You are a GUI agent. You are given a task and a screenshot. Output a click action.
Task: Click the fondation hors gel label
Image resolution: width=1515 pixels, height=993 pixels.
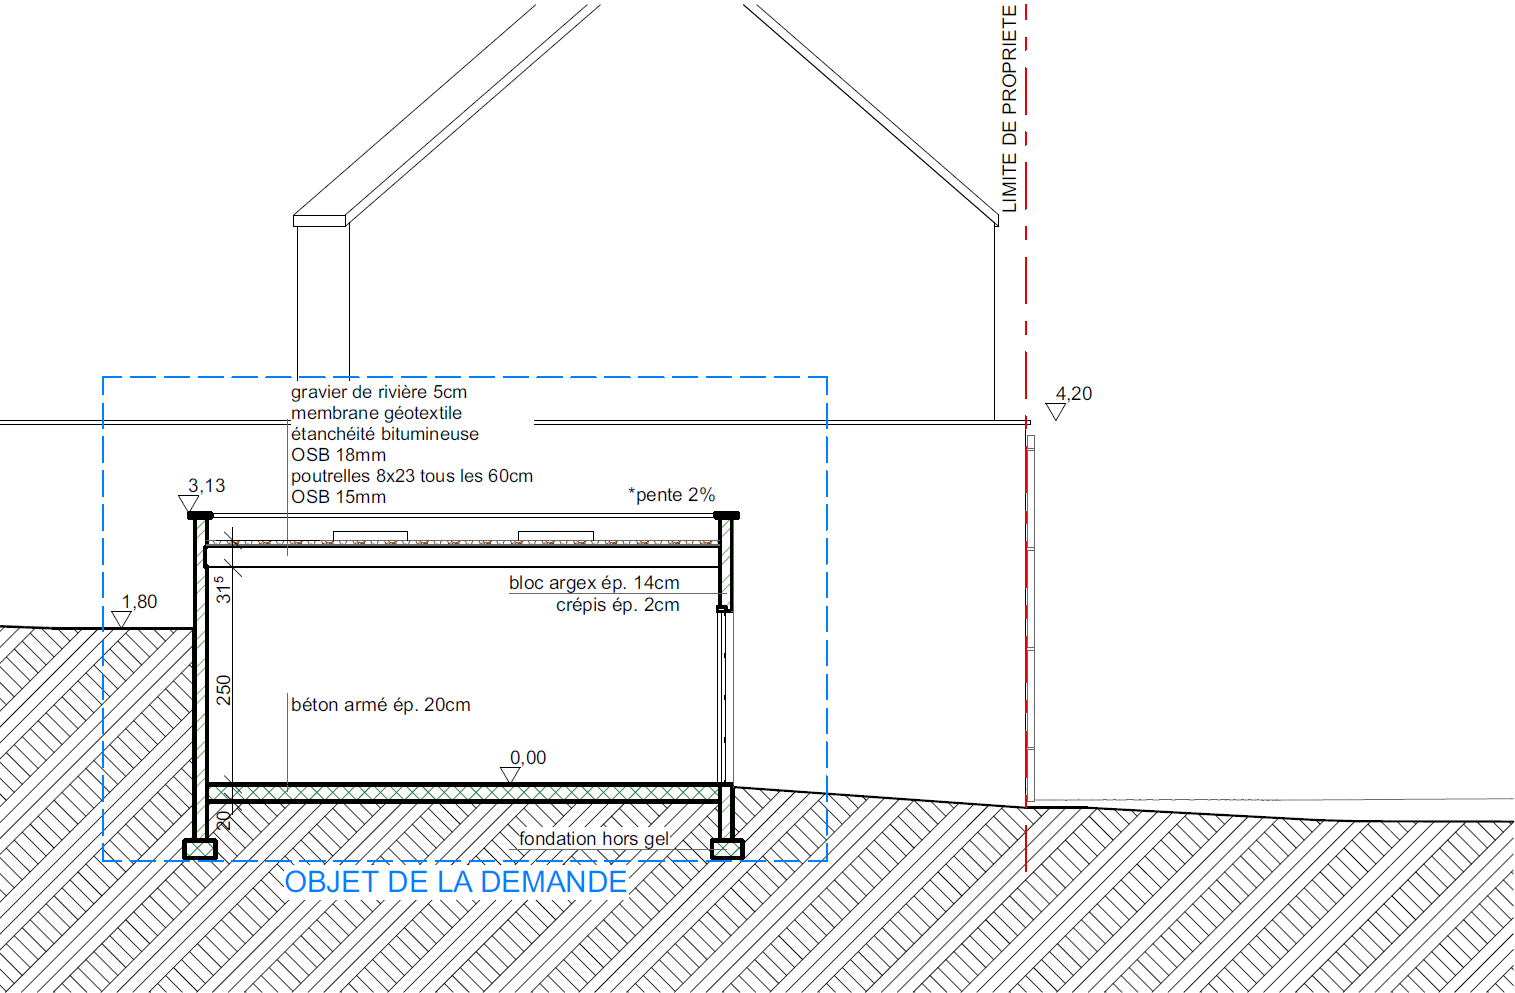[x=594, y=839]
